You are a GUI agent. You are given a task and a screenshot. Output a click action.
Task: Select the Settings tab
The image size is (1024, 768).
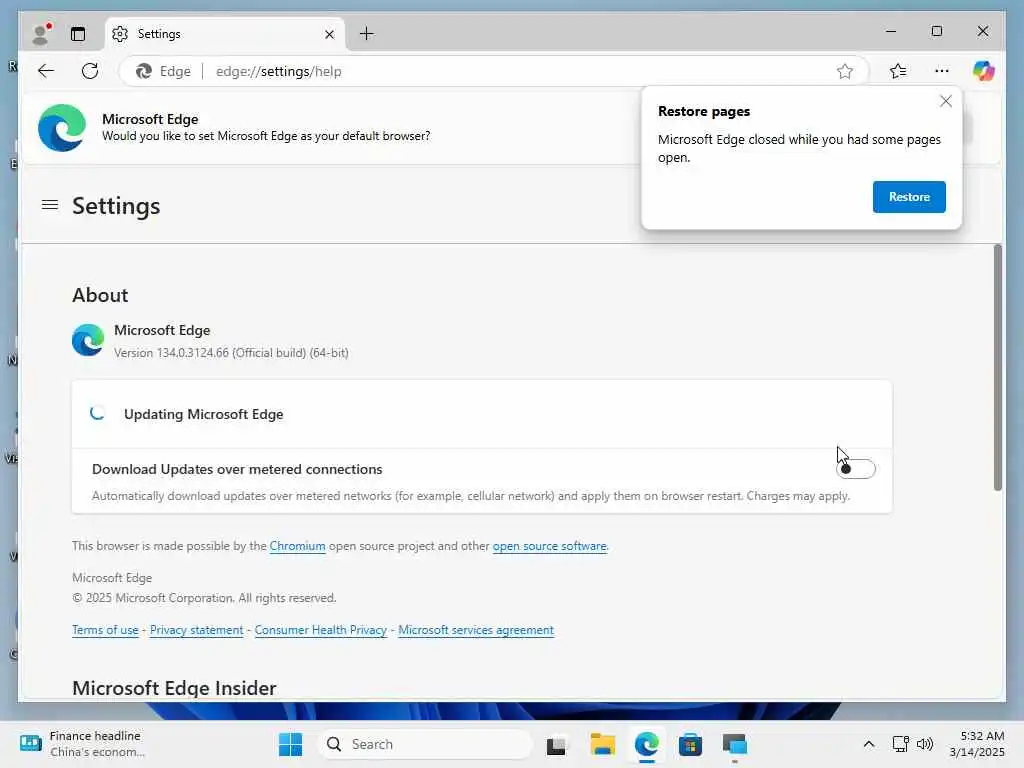pos(223,34)
